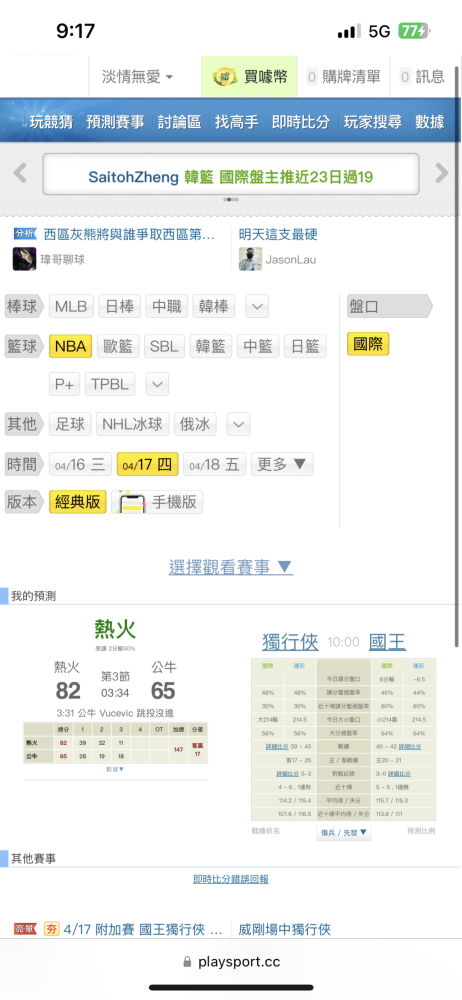Viewport: 462px width, 1000px height.
Task: Open 即時比分 menu item
Action: point(301,122)
